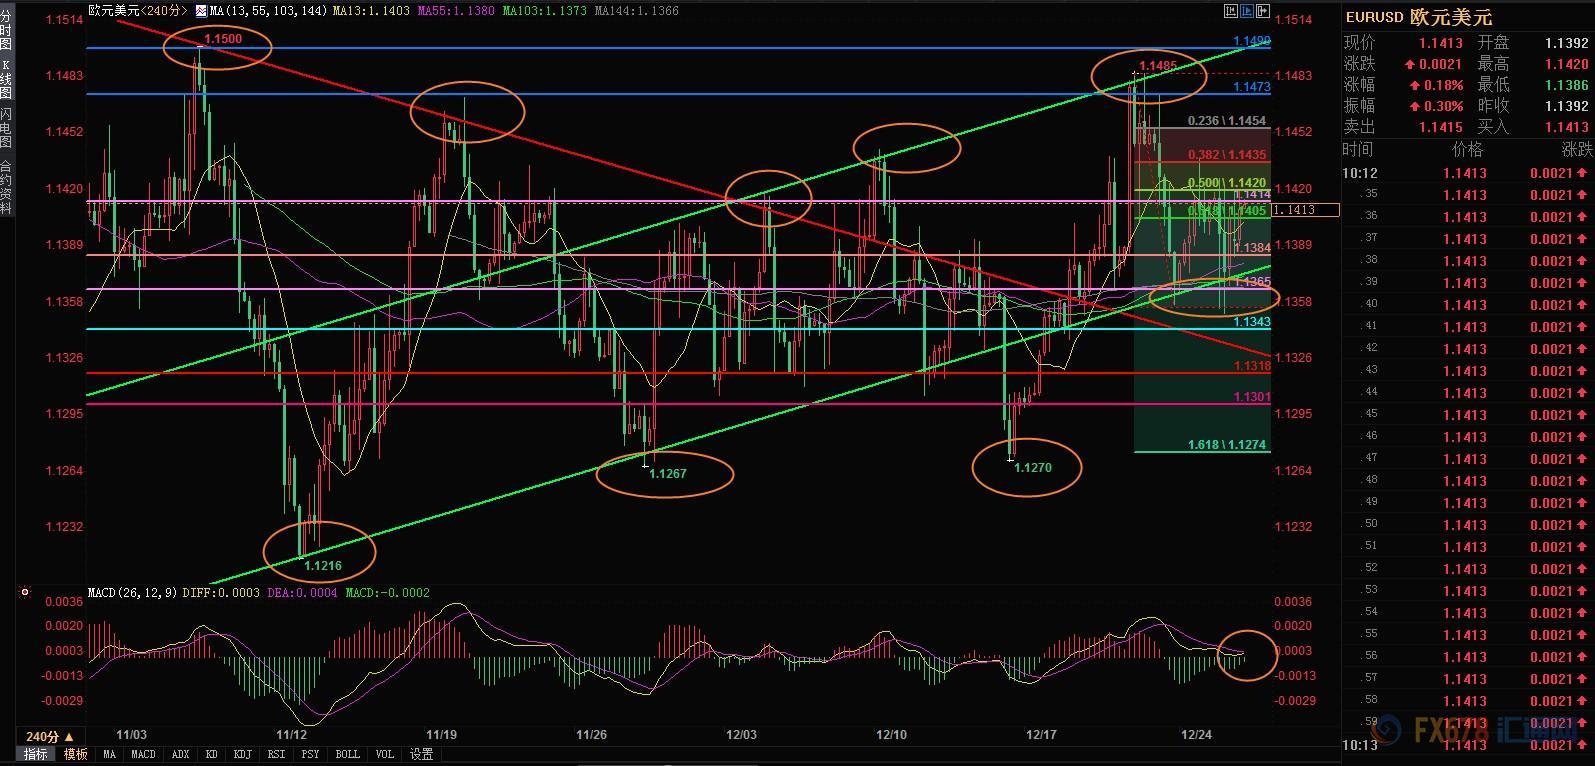Click the first chart tool icon at top right

1230,11
